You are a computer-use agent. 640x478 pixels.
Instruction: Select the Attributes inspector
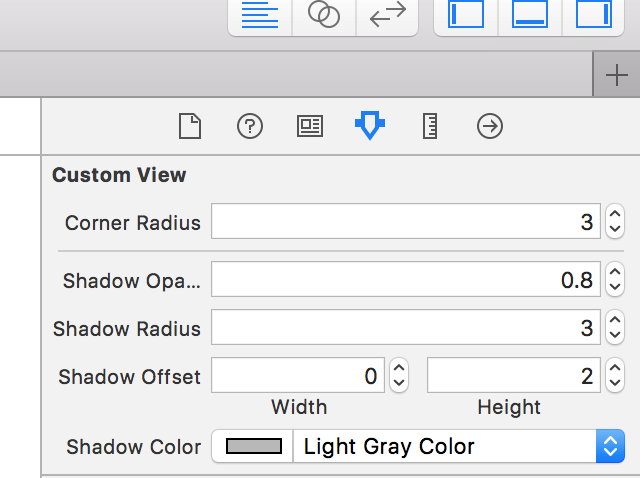[370, 127]
